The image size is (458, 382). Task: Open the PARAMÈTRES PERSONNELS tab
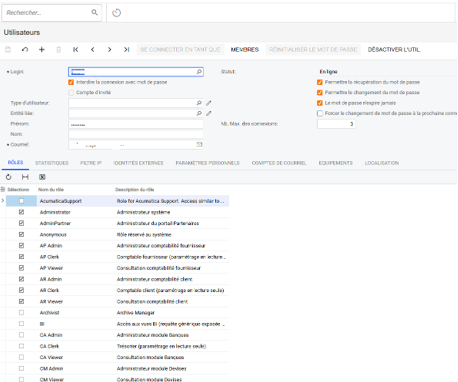point(207,163)
